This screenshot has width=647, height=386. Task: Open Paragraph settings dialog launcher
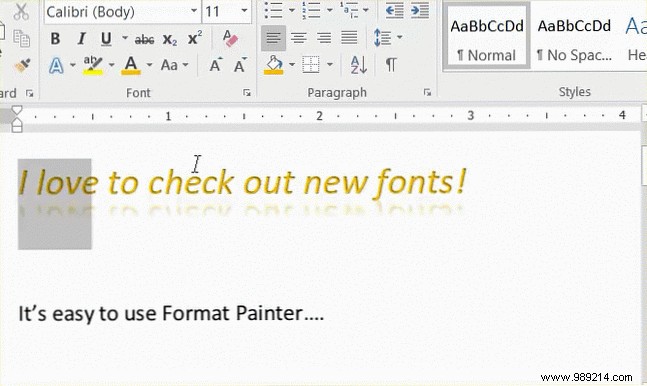[427, 93]
